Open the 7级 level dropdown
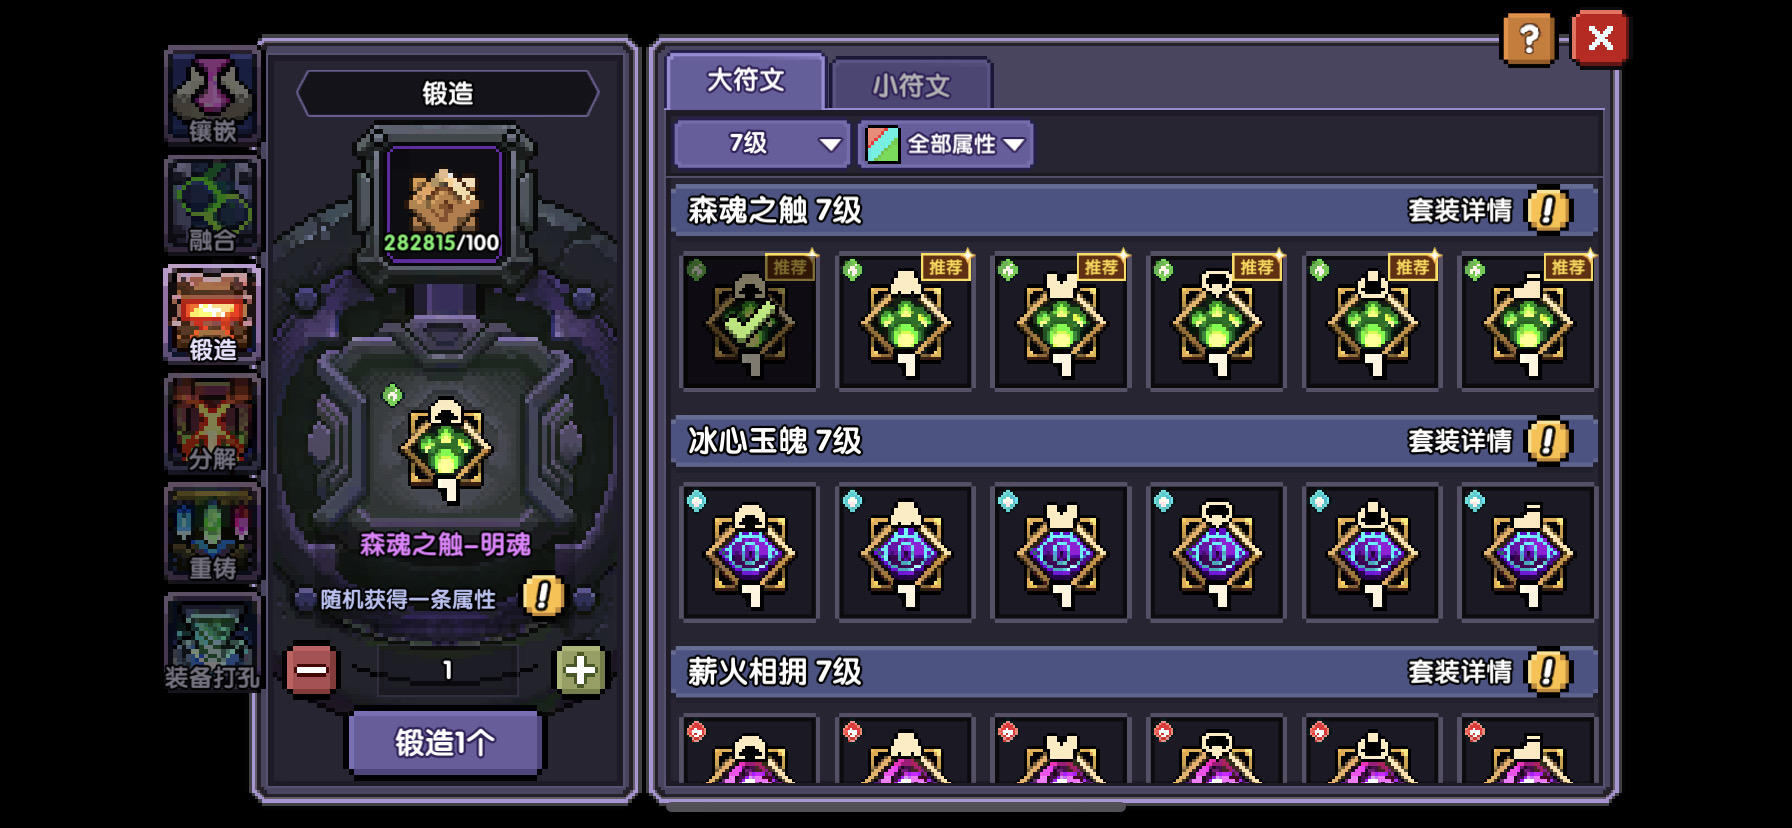Viewport: 1792px width, 828px height. tap(762, 144)
